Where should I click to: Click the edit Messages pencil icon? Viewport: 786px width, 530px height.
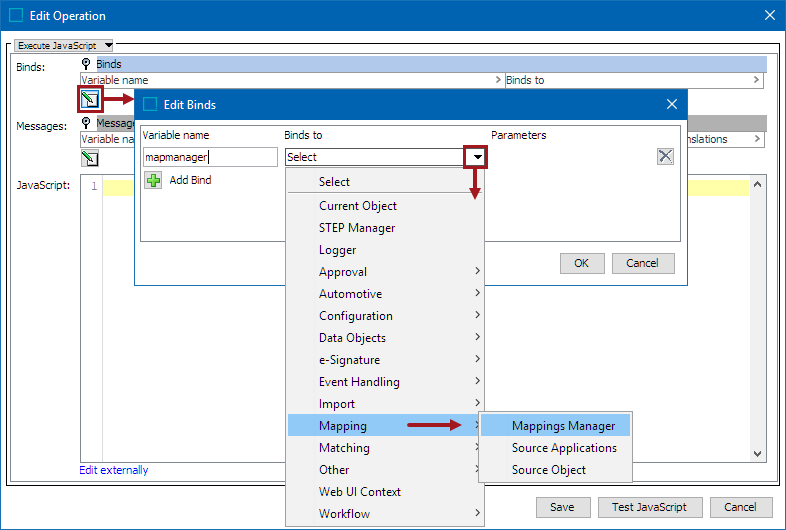click(90, 158)
